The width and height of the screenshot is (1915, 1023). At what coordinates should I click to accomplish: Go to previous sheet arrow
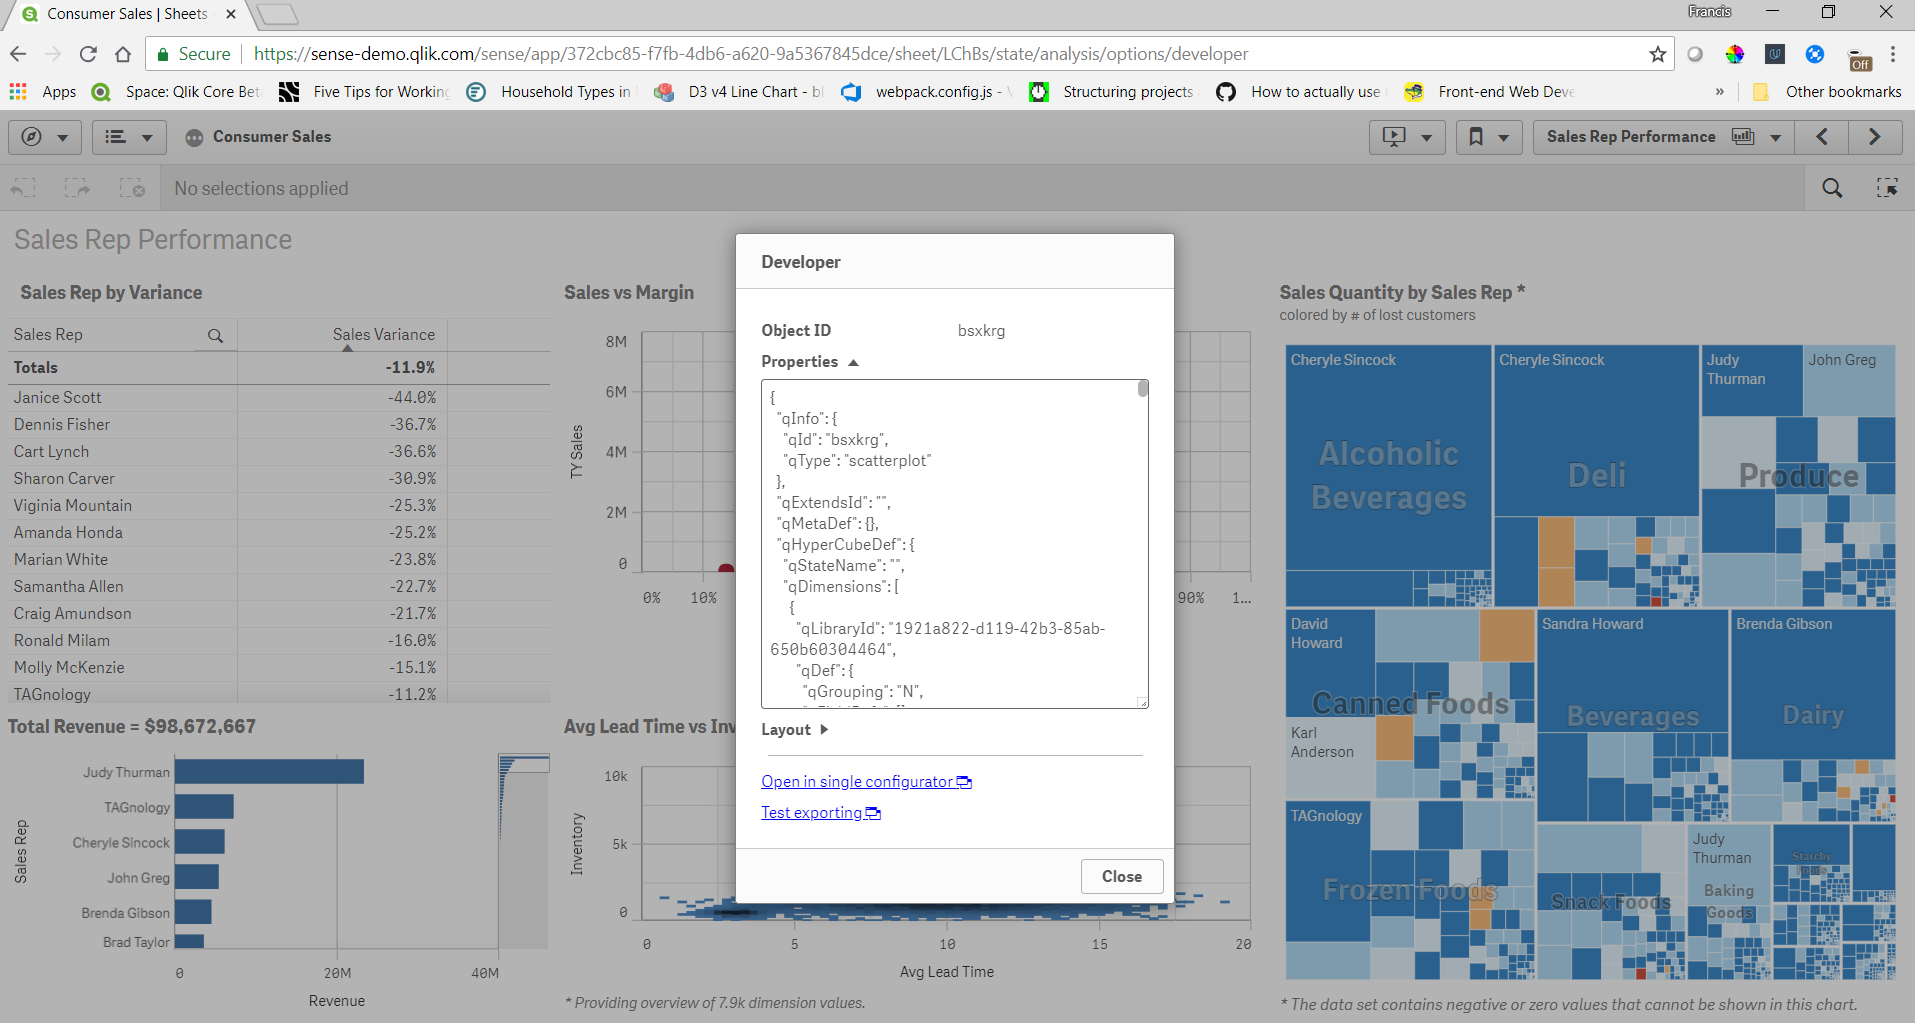click(x=1821, y=137)
